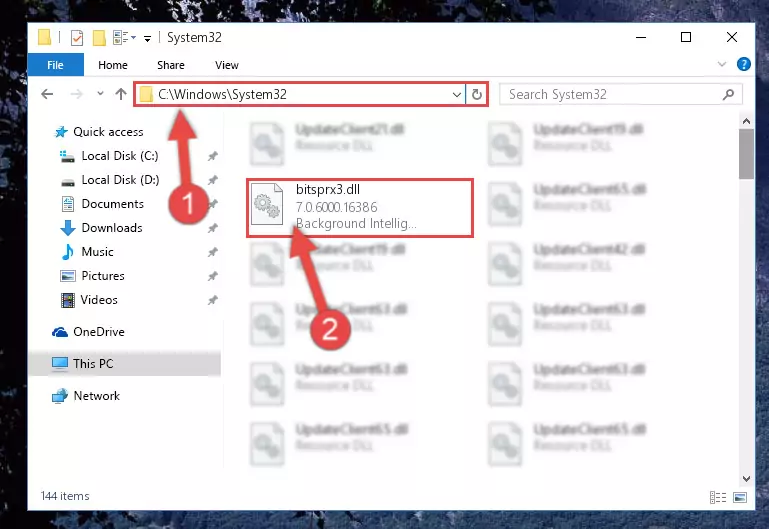Select the bitsprx3.dll file
Screen dimensions: 769x529
coord(360,208)
